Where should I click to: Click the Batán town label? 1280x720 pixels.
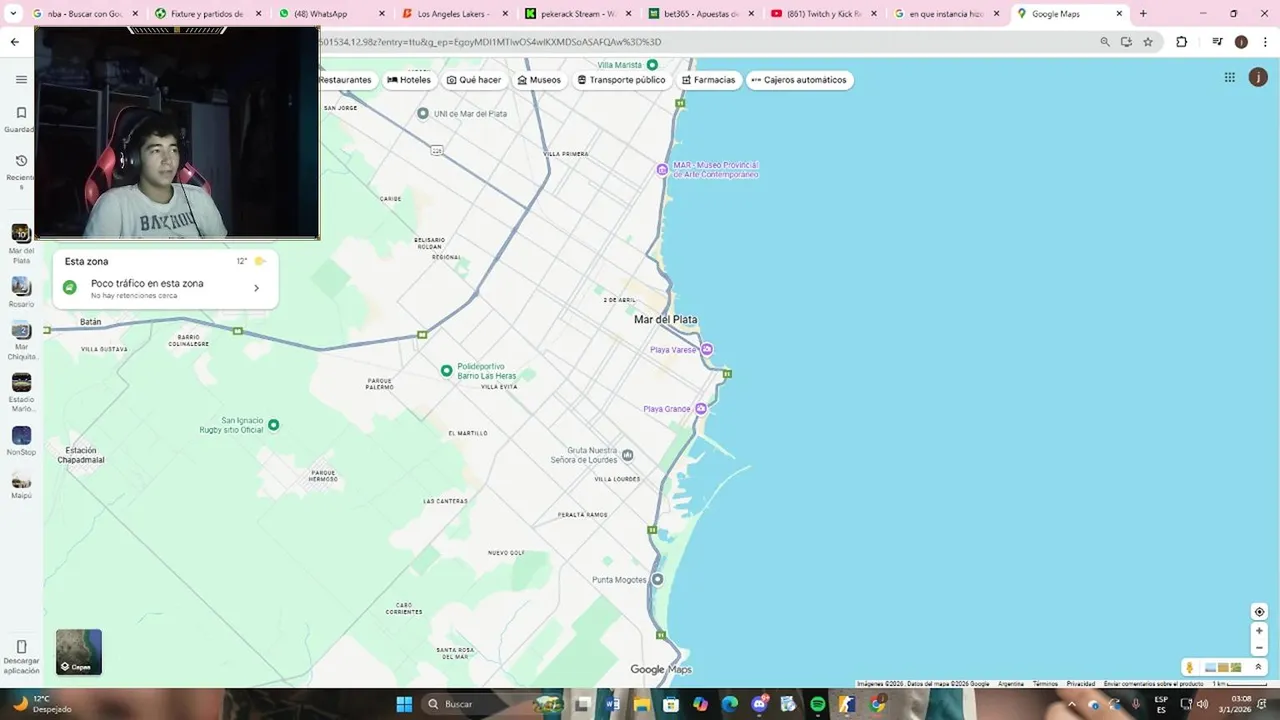point(91,322)
